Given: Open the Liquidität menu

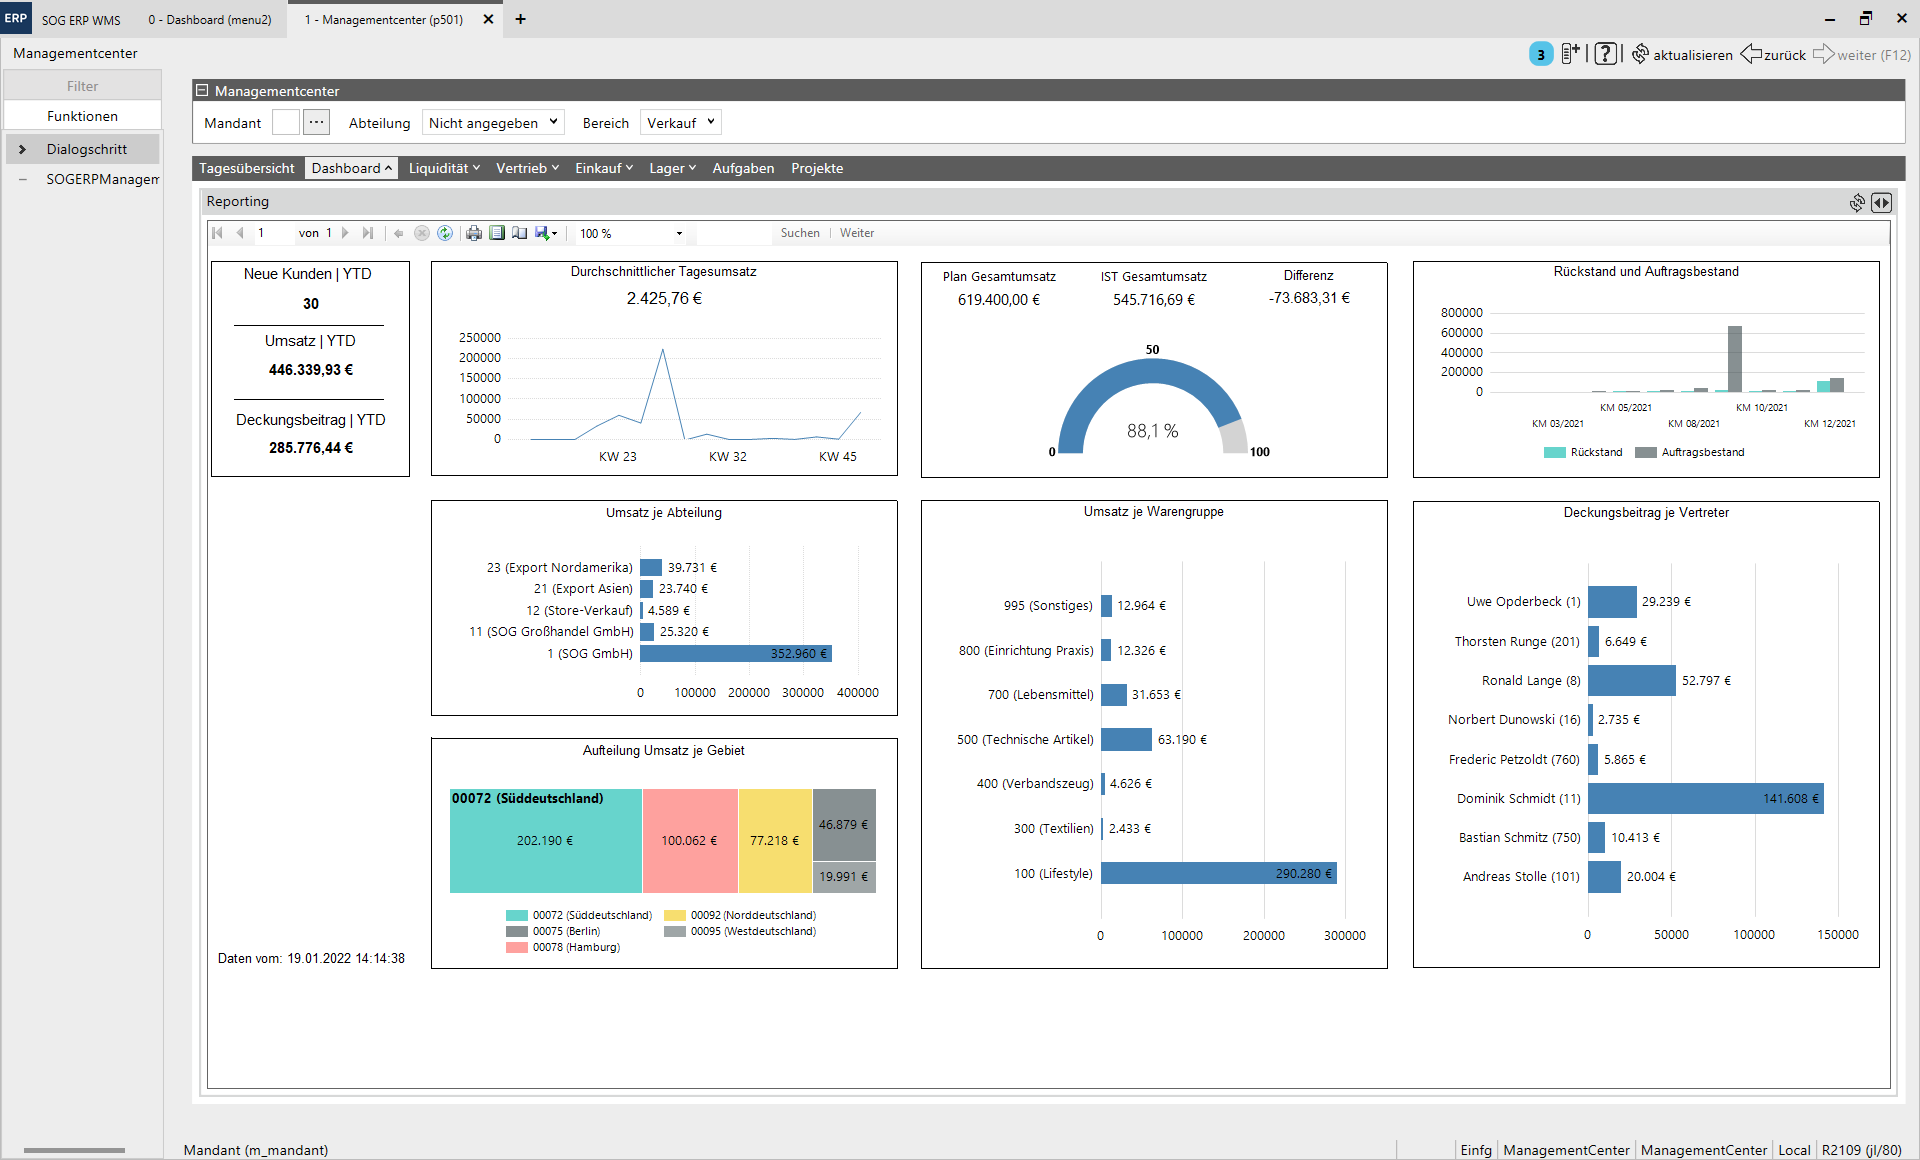Looking at the screenshot, I should (x=444, y=168).
